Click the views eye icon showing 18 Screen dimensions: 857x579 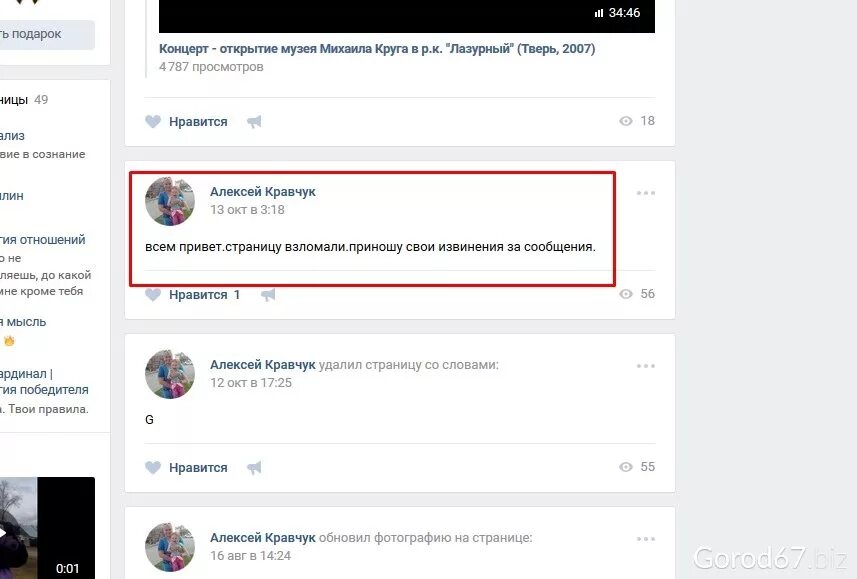click(626, 121)
